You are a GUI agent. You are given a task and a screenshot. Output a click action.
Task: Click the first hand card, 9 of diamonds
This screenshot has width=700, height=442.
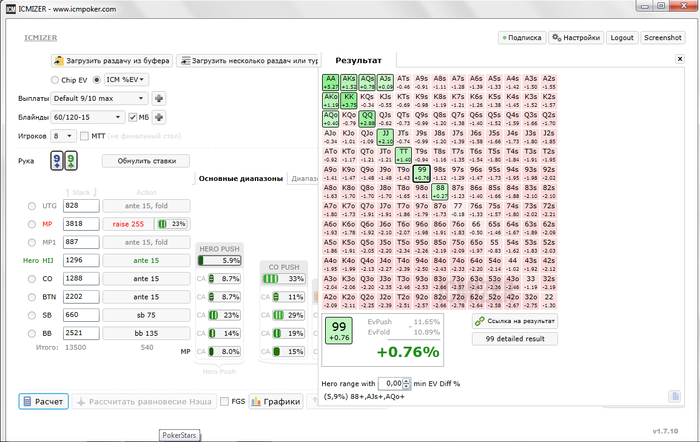[x=57, y=161]
